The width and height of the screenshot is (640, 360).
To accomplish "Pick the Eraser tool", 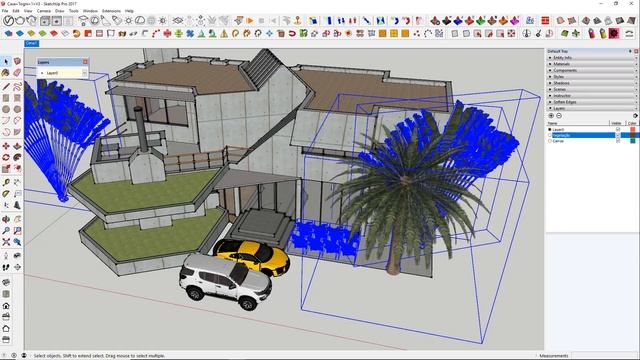I will (x=17, y=73).
